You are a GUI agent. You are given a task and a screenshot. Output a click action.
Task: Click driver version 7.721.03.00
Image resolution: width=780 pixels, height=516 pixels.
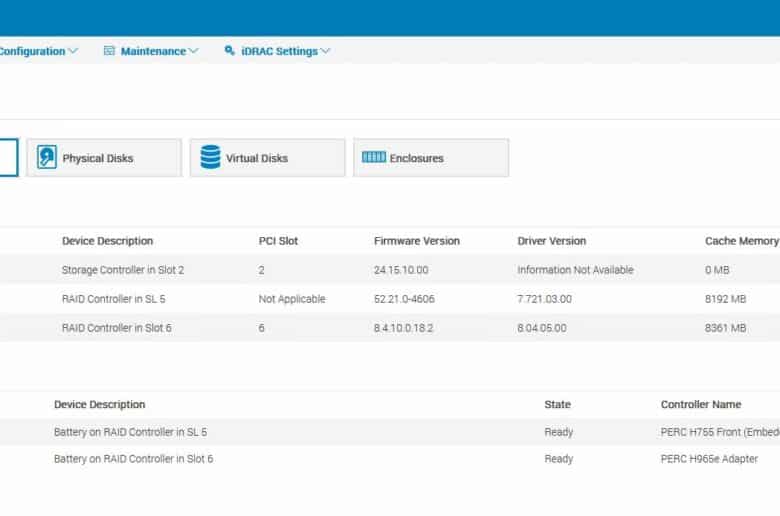click(545, 299)
